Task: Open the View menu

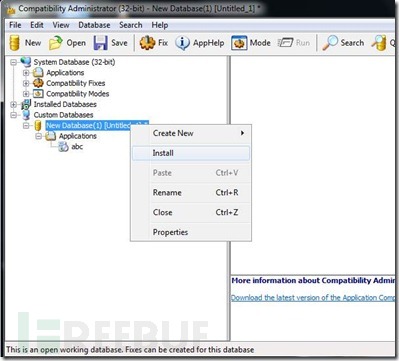Action: pos(61,25)
